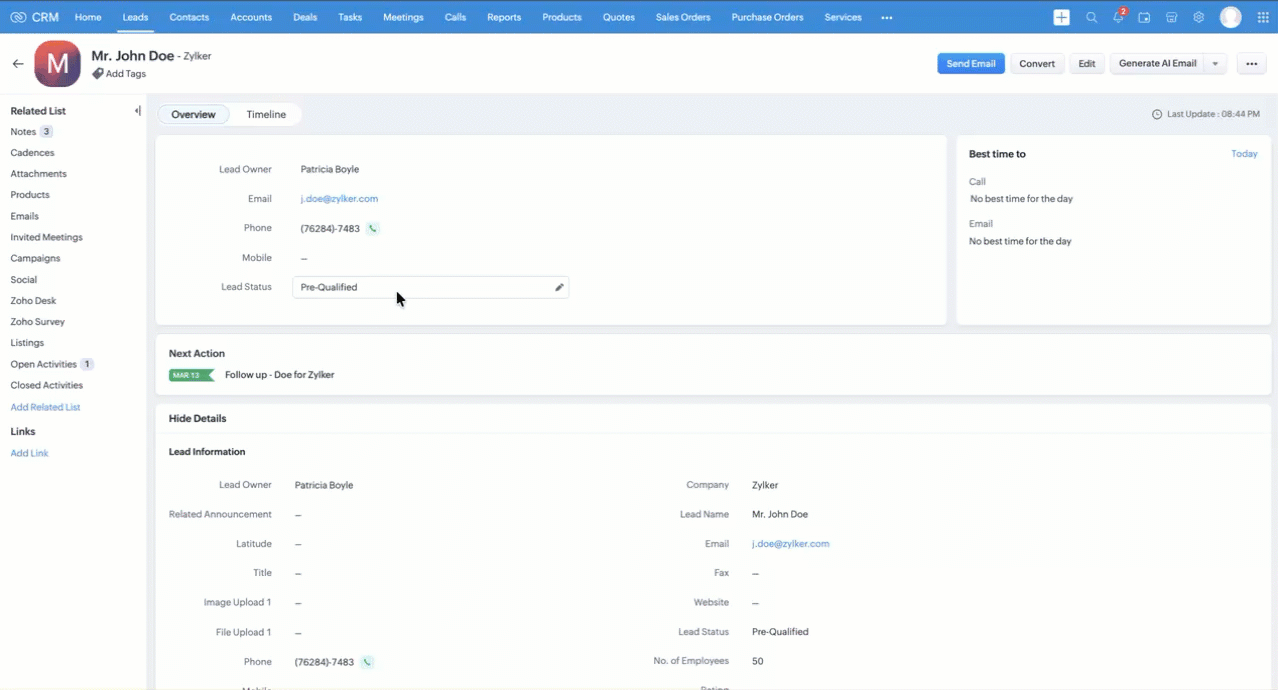Click the Generate AI Email button
Screen dimensions: 1278x690
1157,64
